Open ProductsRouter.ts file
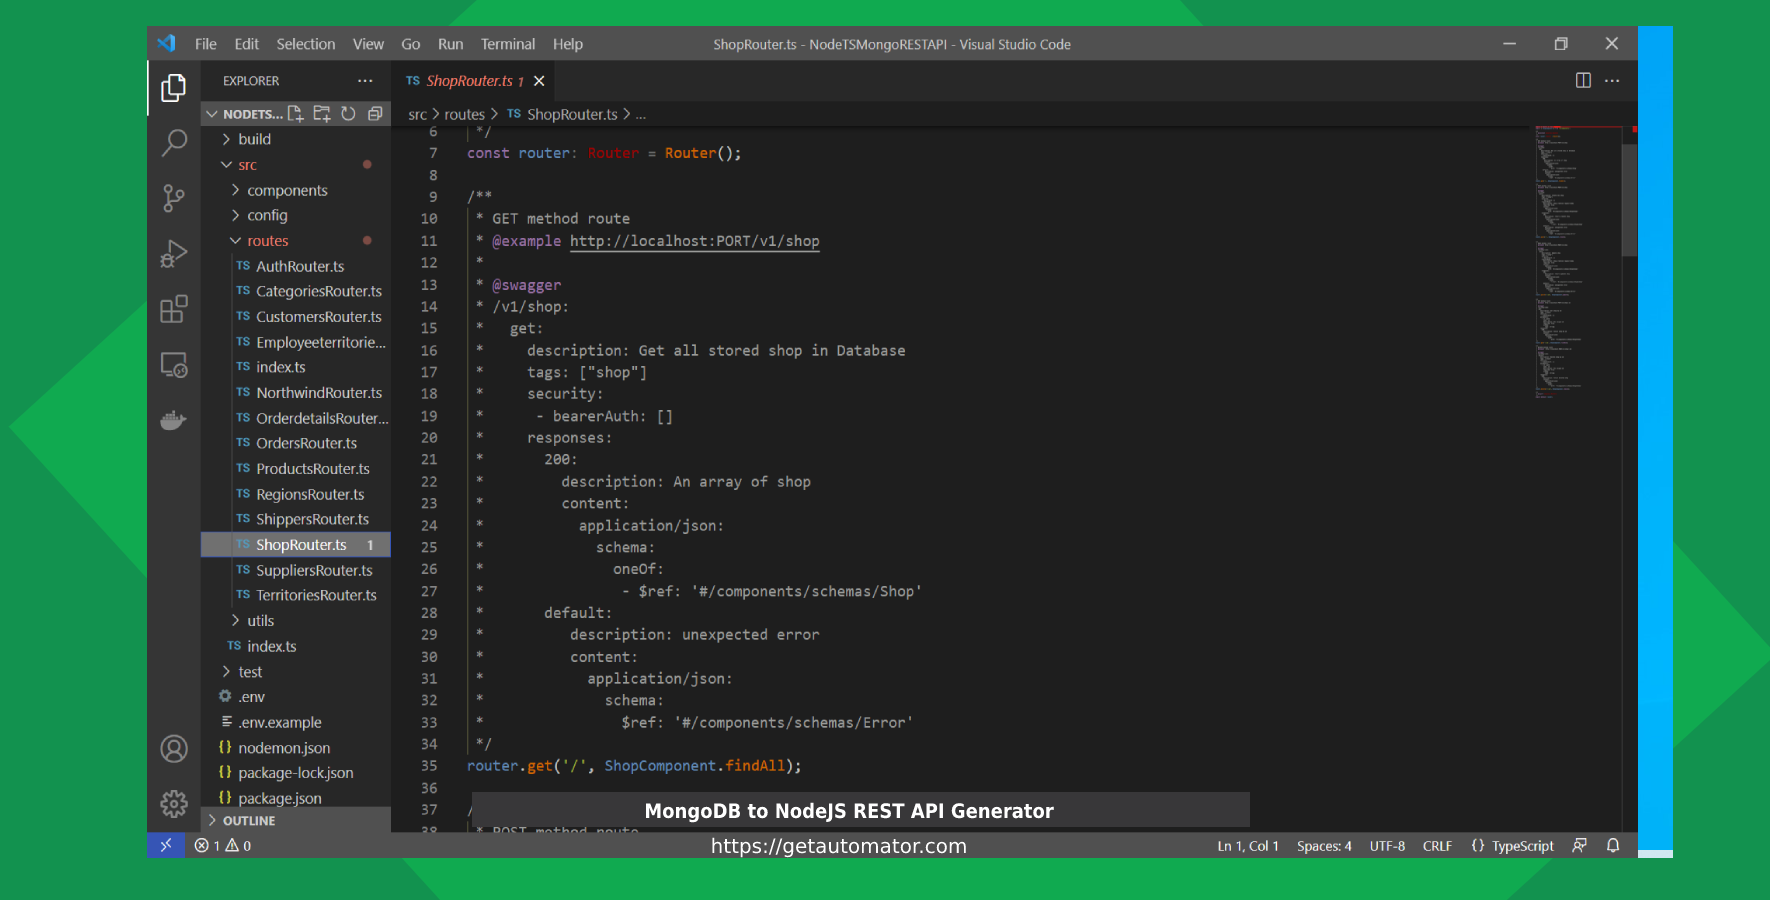Screen dimensions: 1770x900 [313, 469]
